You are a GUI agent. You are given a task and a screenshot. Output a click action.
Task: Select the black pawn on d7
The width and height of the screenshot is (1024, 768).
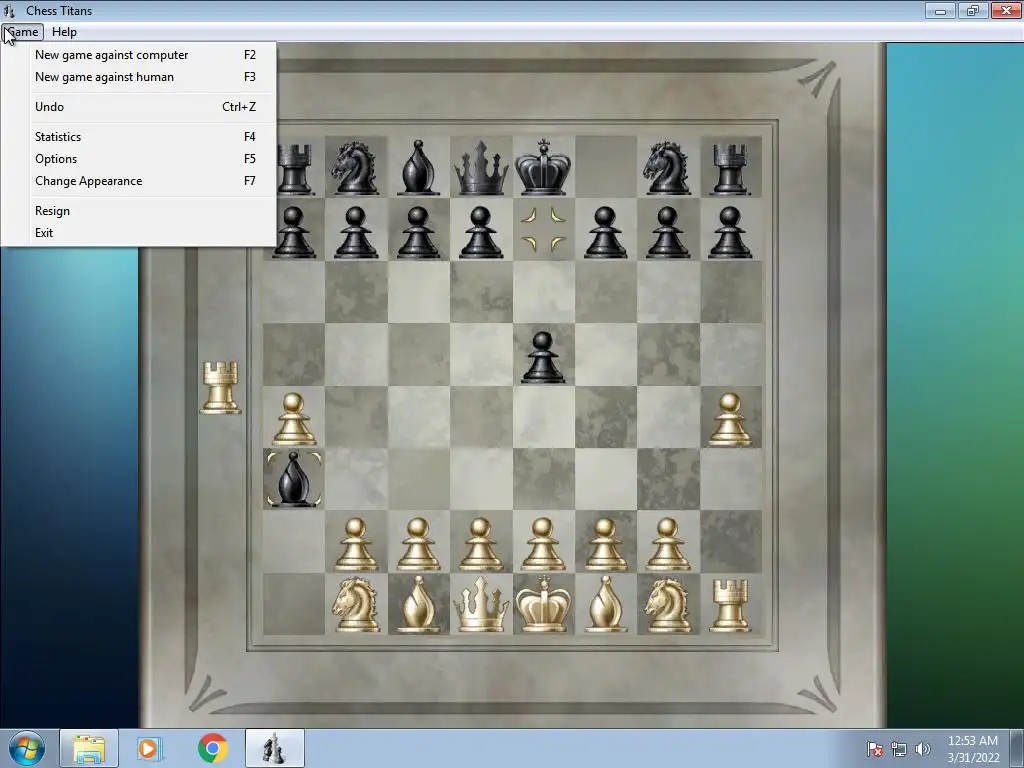481,232
